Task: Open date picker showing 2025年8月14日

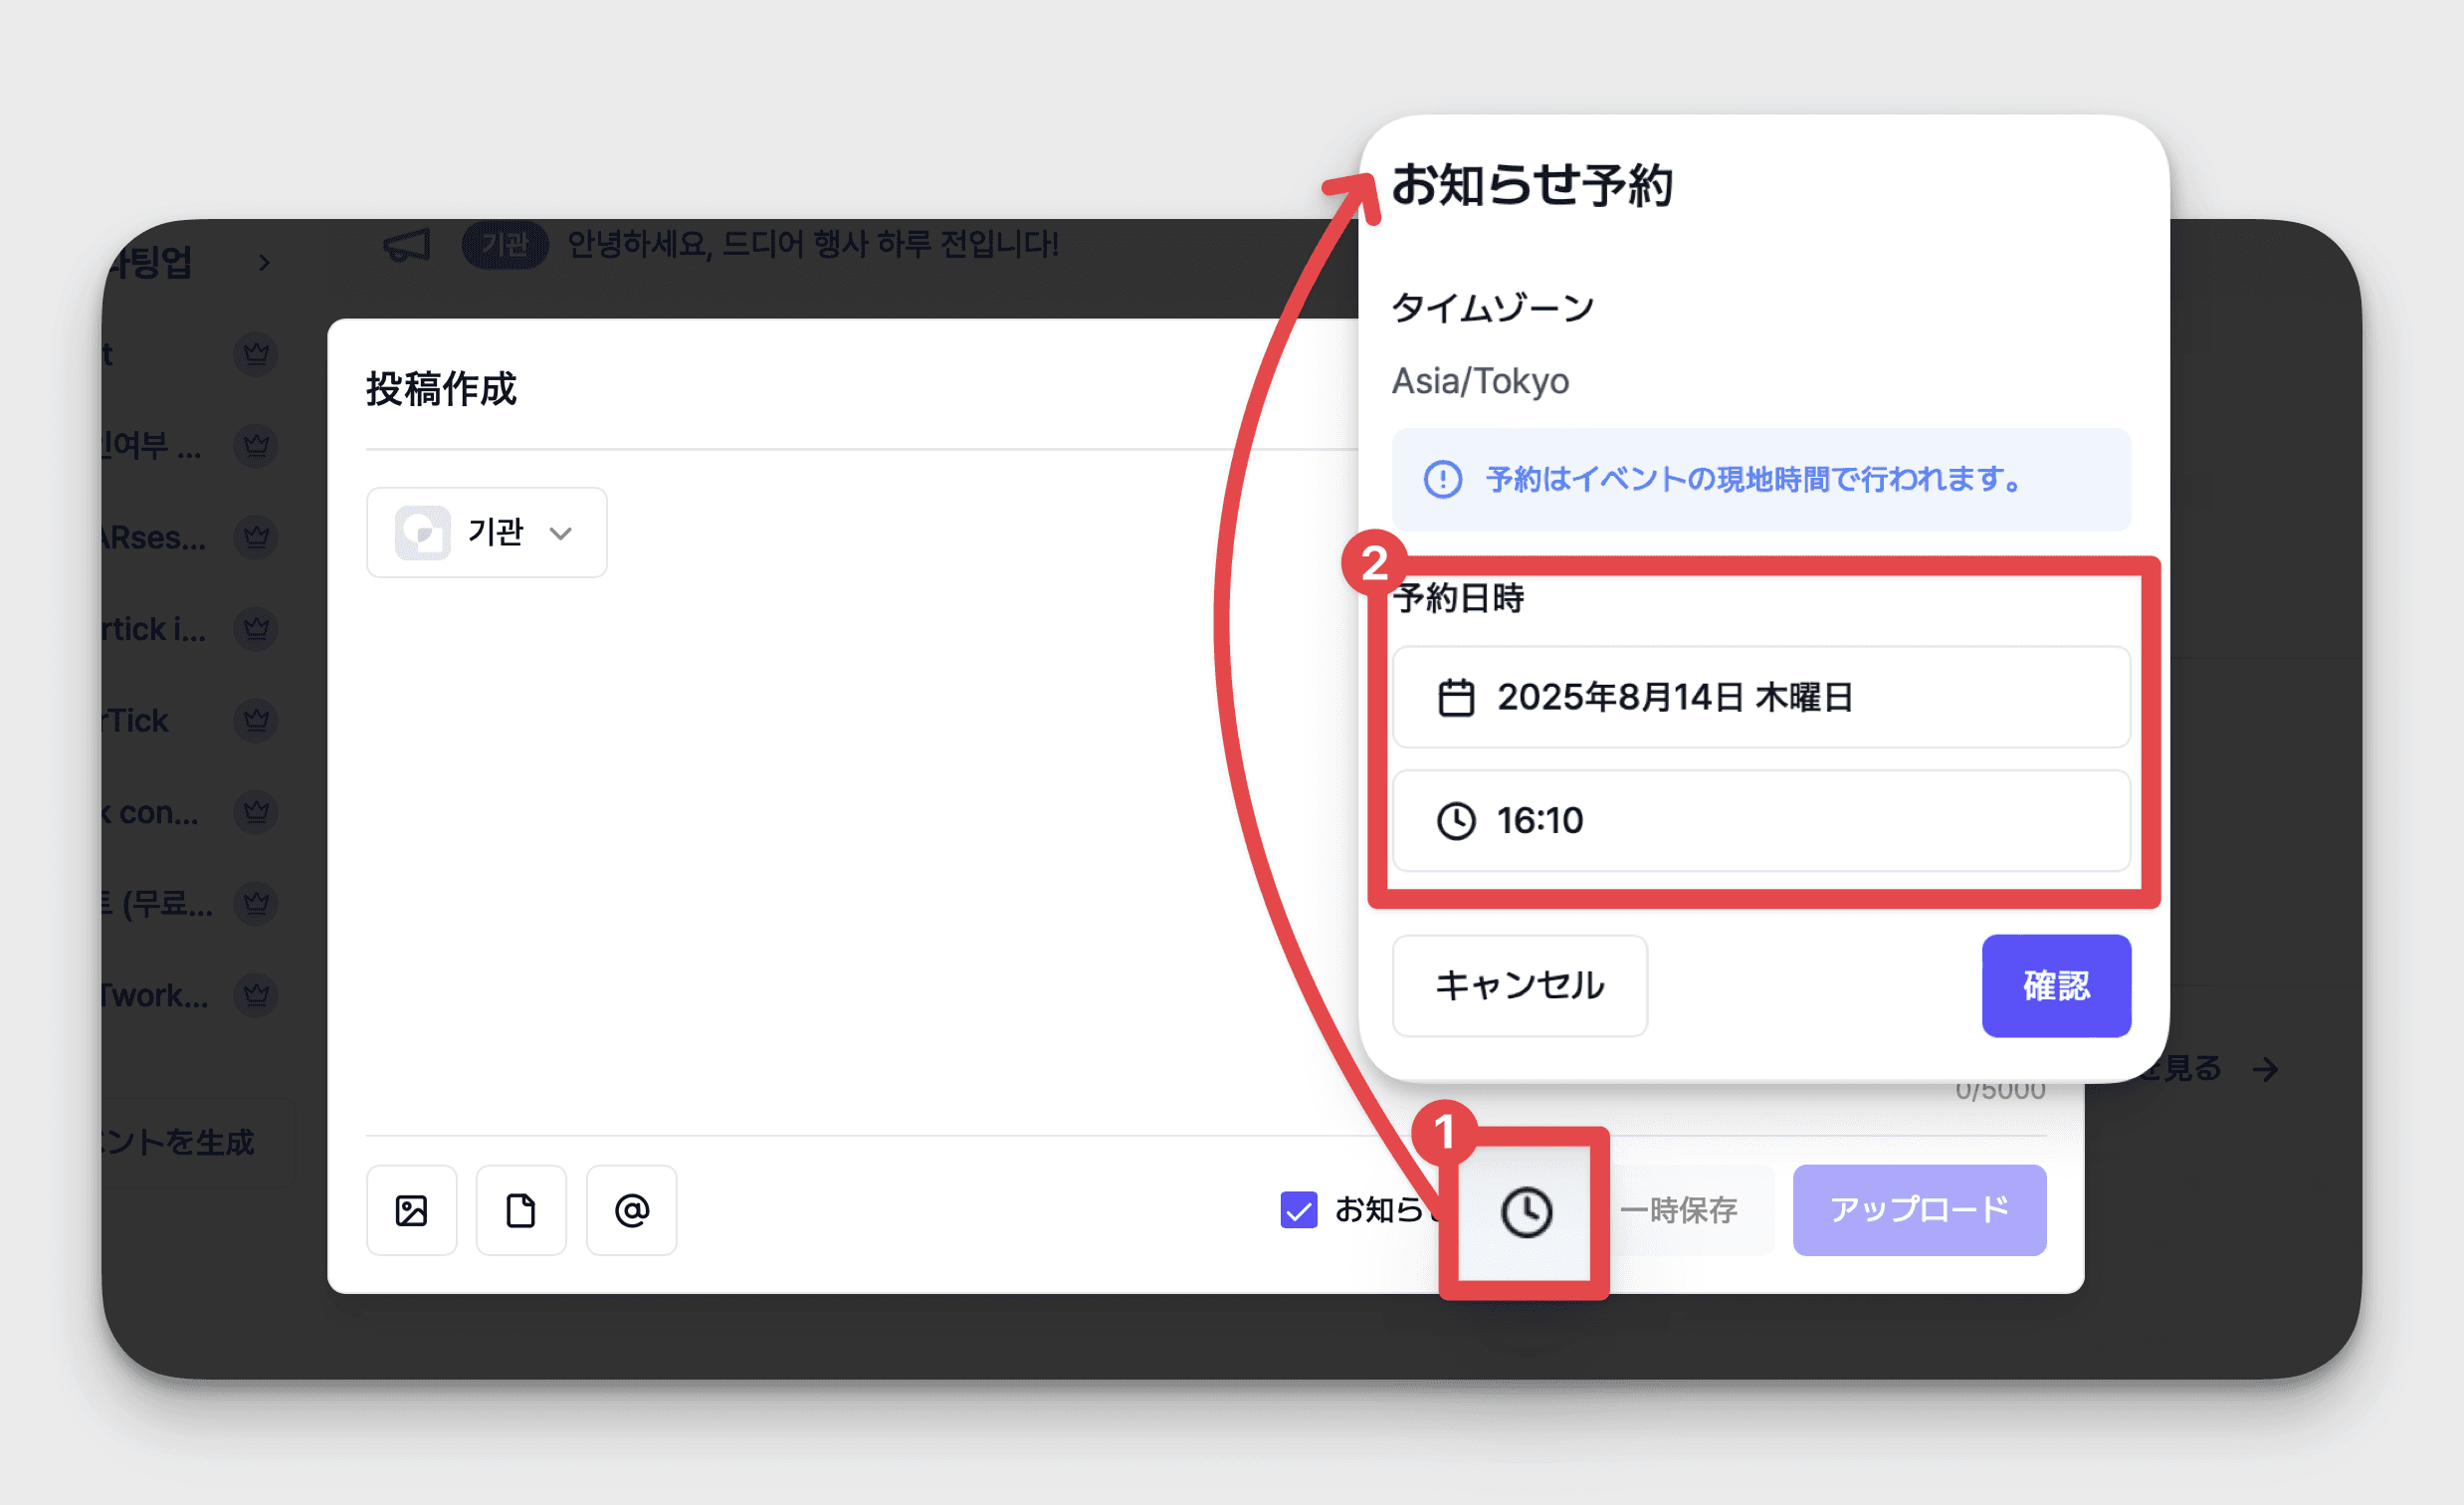Action: [1760, 697]
